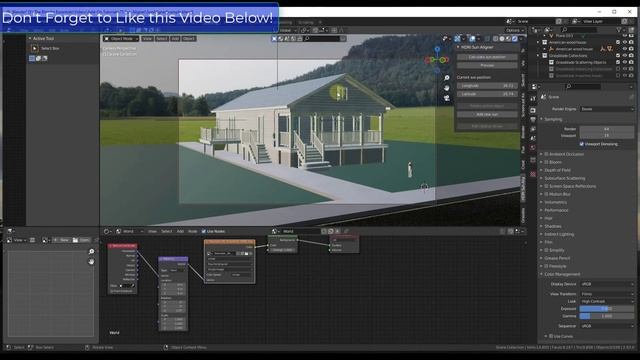Click the outliner filter funnel icon
This screenshot has height=360, width=640.
pos(619,30)
